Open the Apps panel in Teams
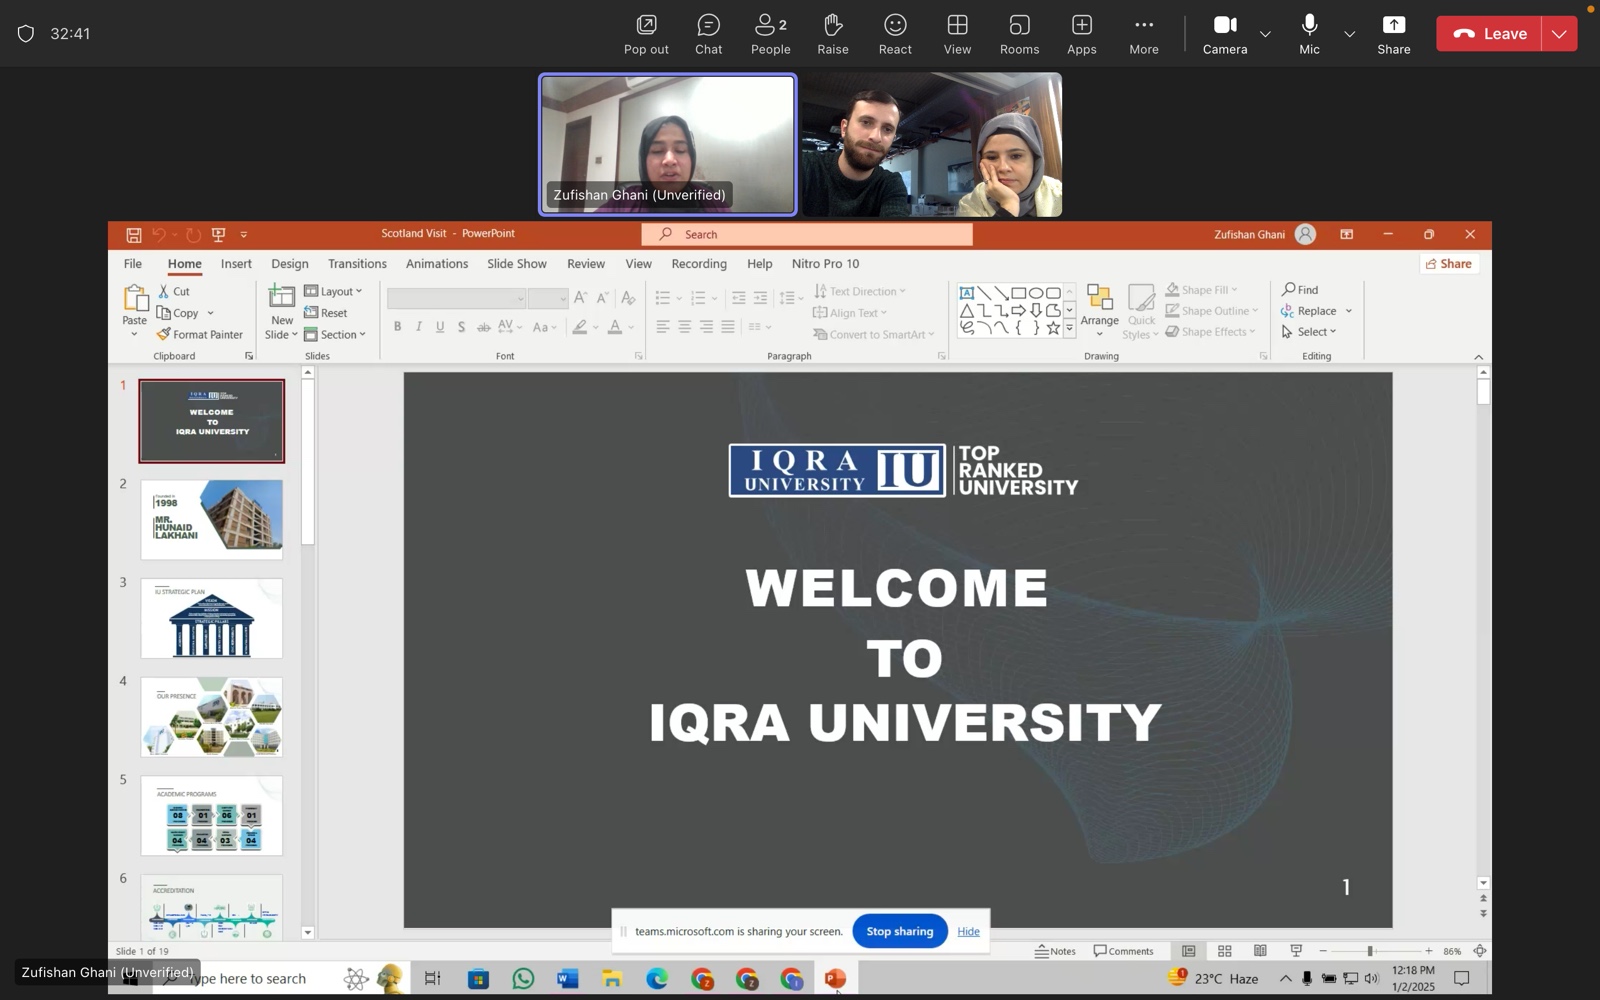Image resolution: width=1600 pixels, height=1000 pixels. (x=1081, y=34)
